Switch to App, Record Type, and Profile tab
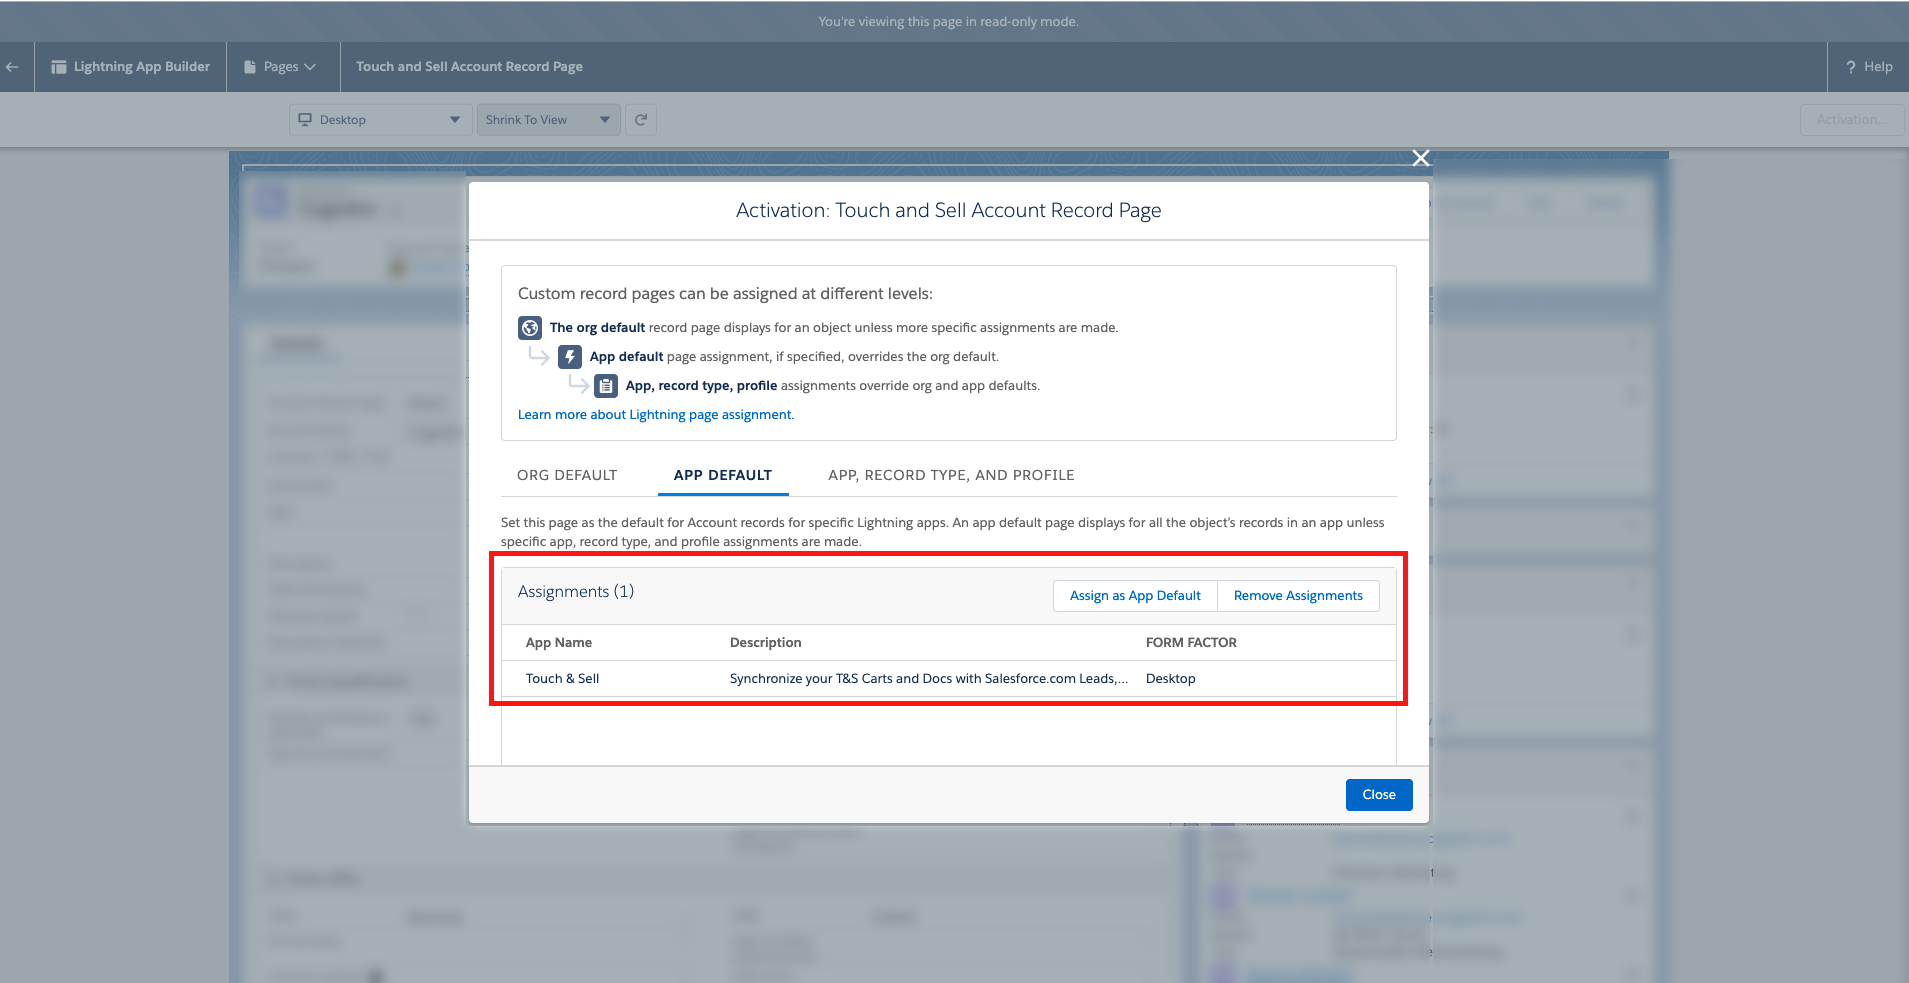The width and height of the screenshot is (1909, 983). pyautogui.click(x=951, y=475)
